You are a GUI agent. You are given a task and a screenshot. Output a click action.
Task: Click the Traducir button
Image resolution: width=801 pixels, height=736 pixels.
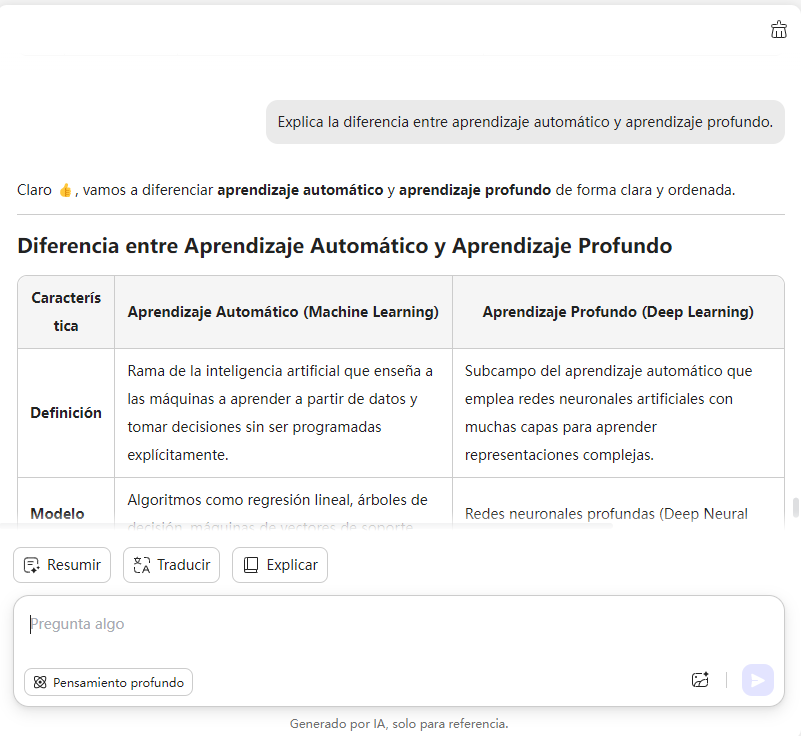(171, 565)
